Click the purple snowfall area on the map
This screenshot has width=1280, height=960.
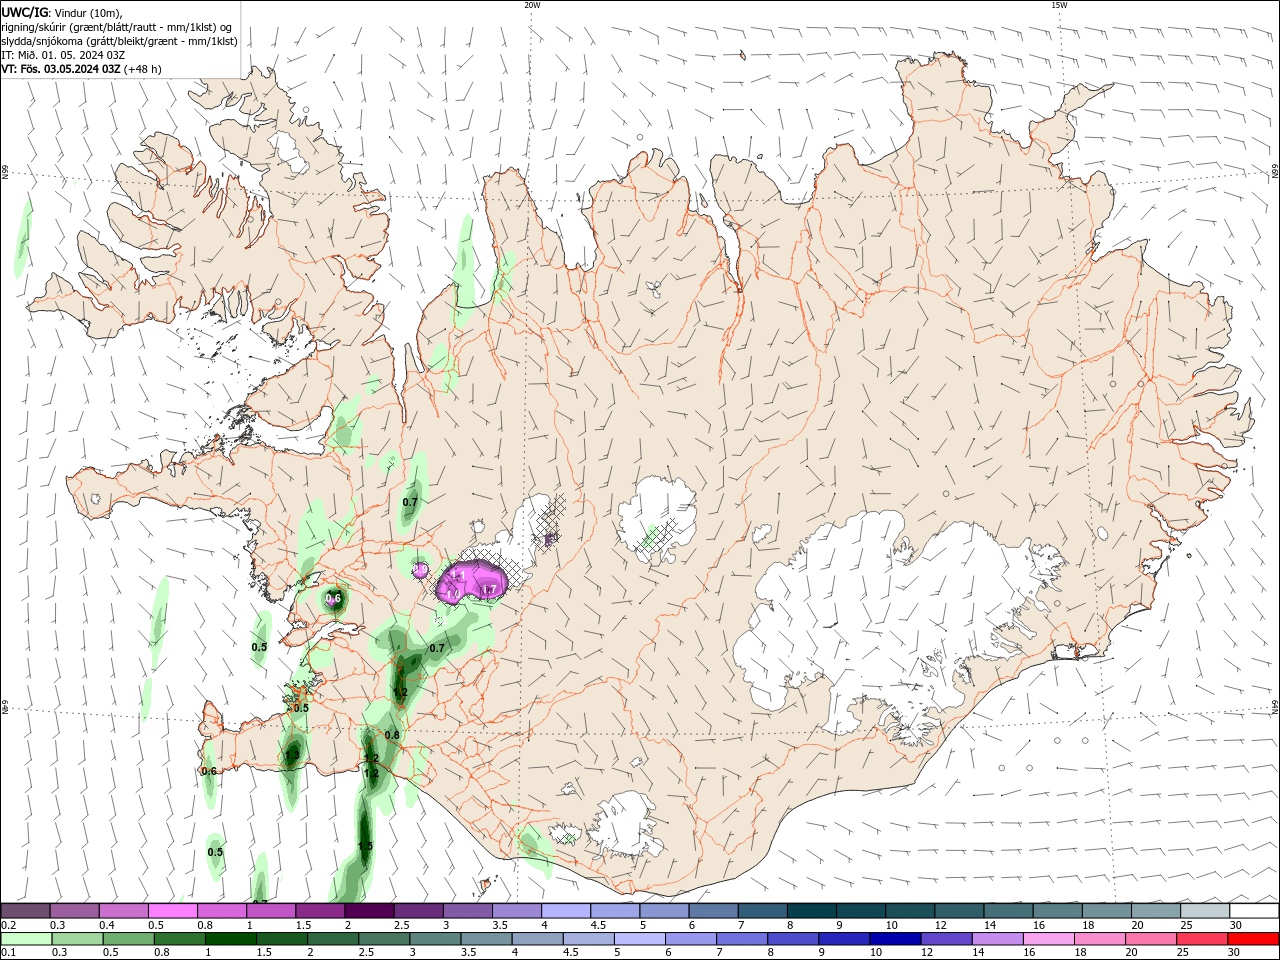473,580
